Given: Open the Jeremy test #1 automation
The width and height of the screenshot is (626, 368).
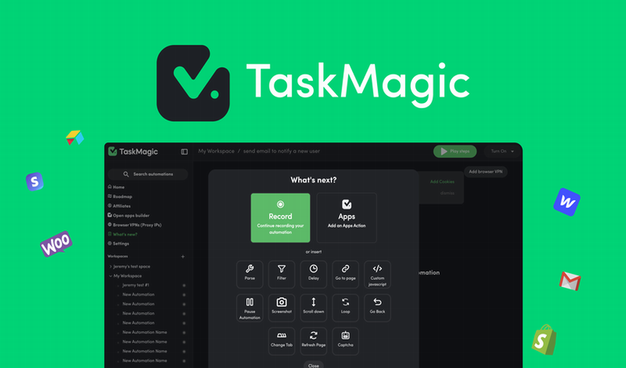Looking at the screenshot, I should point(136,285).
